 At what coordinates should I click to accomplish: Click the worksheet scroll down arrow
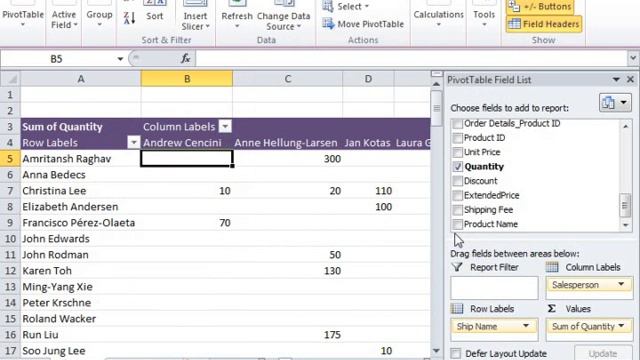click(x=436, y=351)
